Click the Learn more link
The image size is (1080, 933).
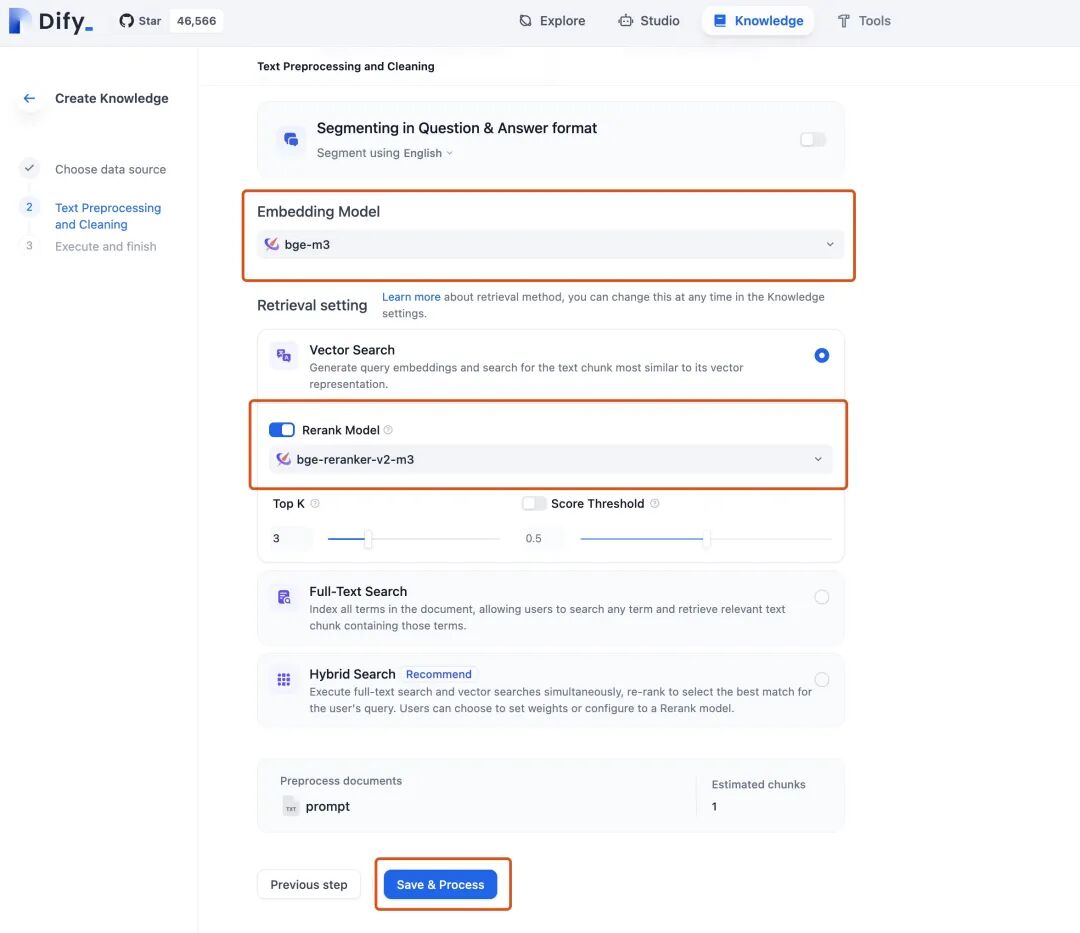point(411,297)
